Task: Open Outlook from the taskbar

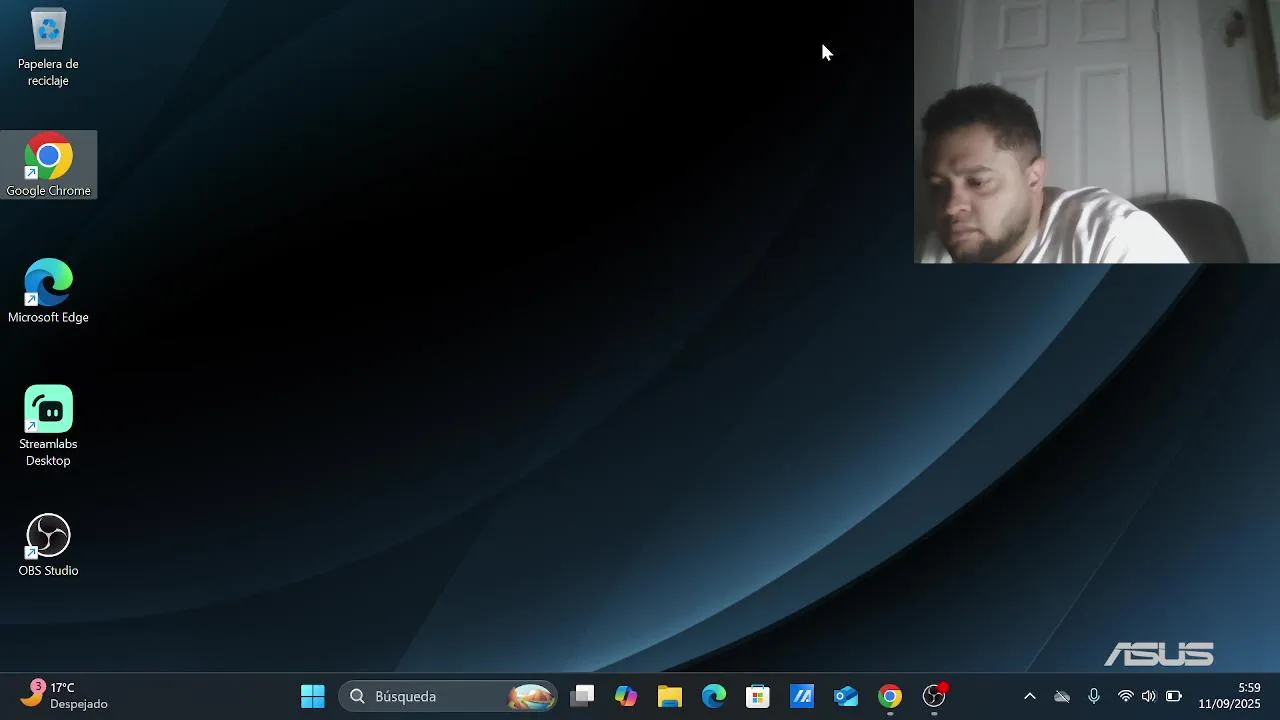Action: coord(846,696)
